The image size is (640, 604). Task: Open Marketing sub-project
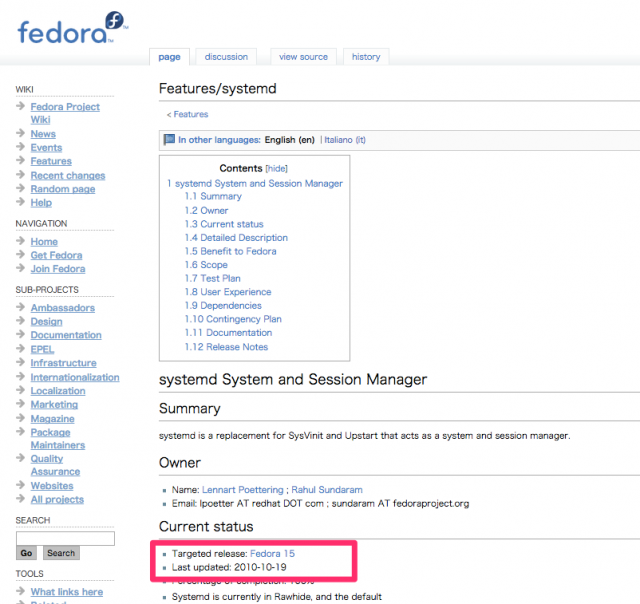click(54, 405)
